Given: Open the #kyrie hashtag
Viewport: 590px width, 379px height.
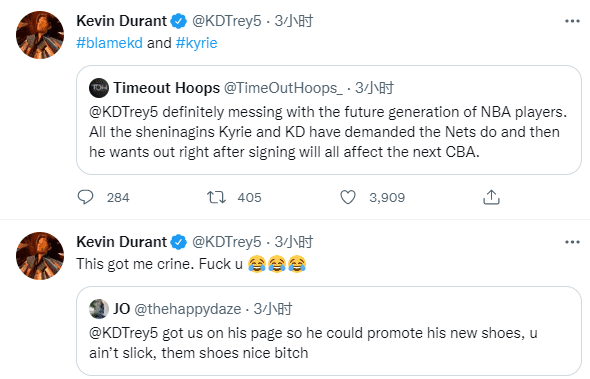Looking at the screenshot, I should [x=196, y=43].
